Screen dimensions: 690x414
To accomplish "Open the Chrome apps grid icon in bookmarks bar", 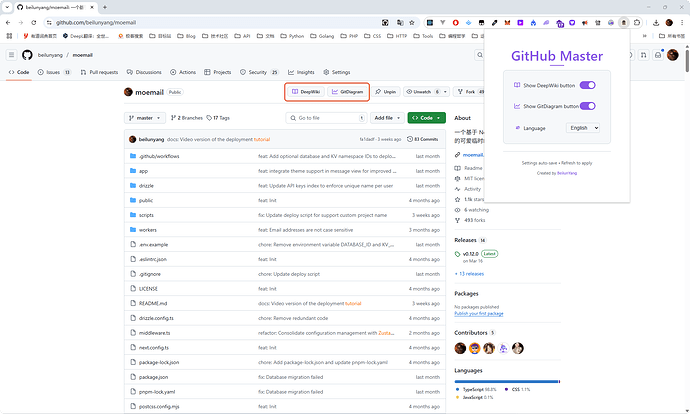I will click(9, 36).
